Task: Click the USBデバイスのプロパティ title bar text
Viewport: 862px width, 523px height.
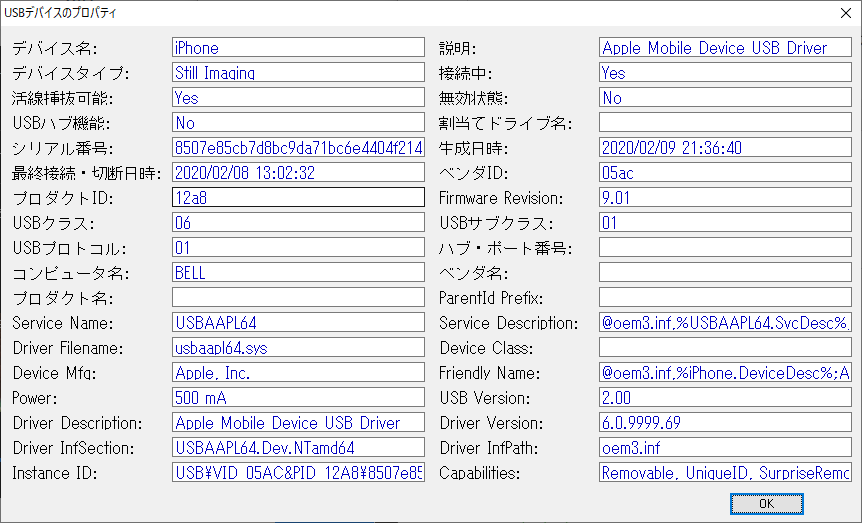Action: click(x=60, y=13)
